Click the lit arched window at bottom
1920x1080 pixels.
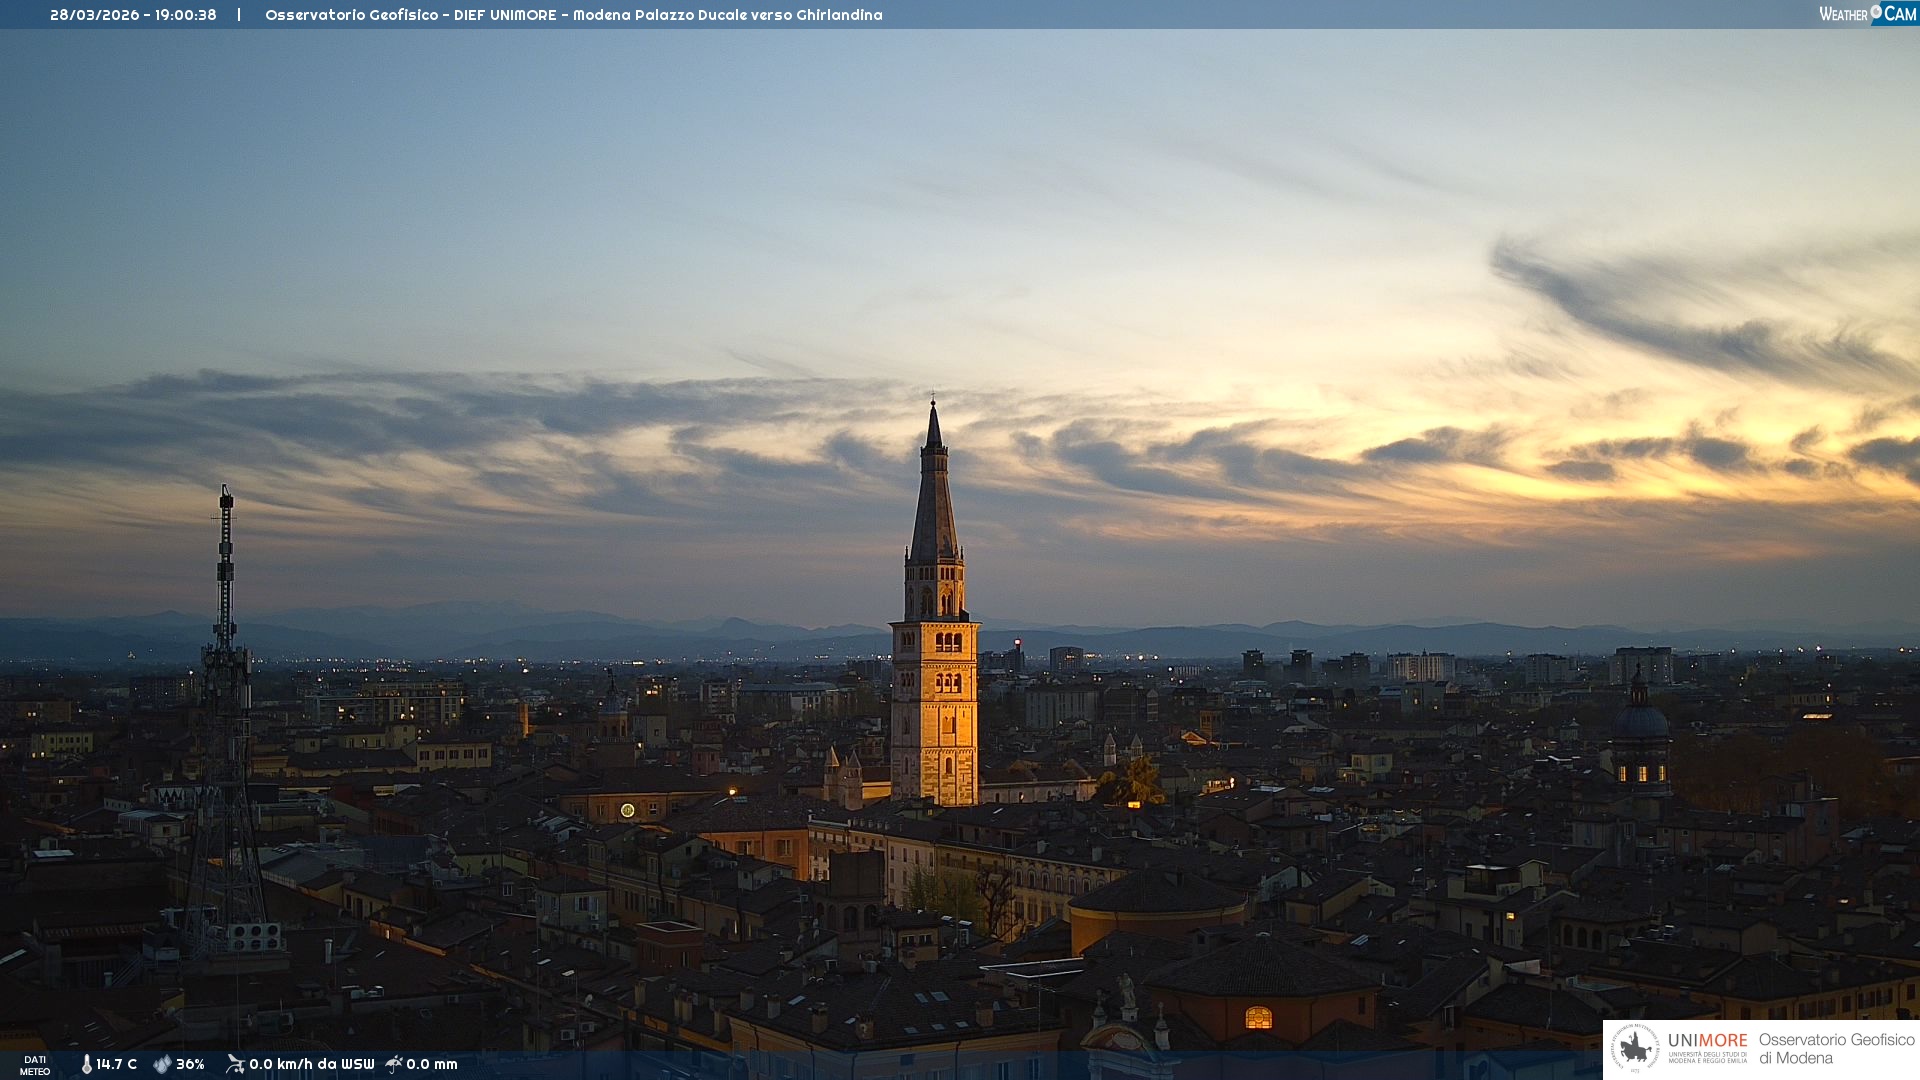(x=1258, y=1018)
